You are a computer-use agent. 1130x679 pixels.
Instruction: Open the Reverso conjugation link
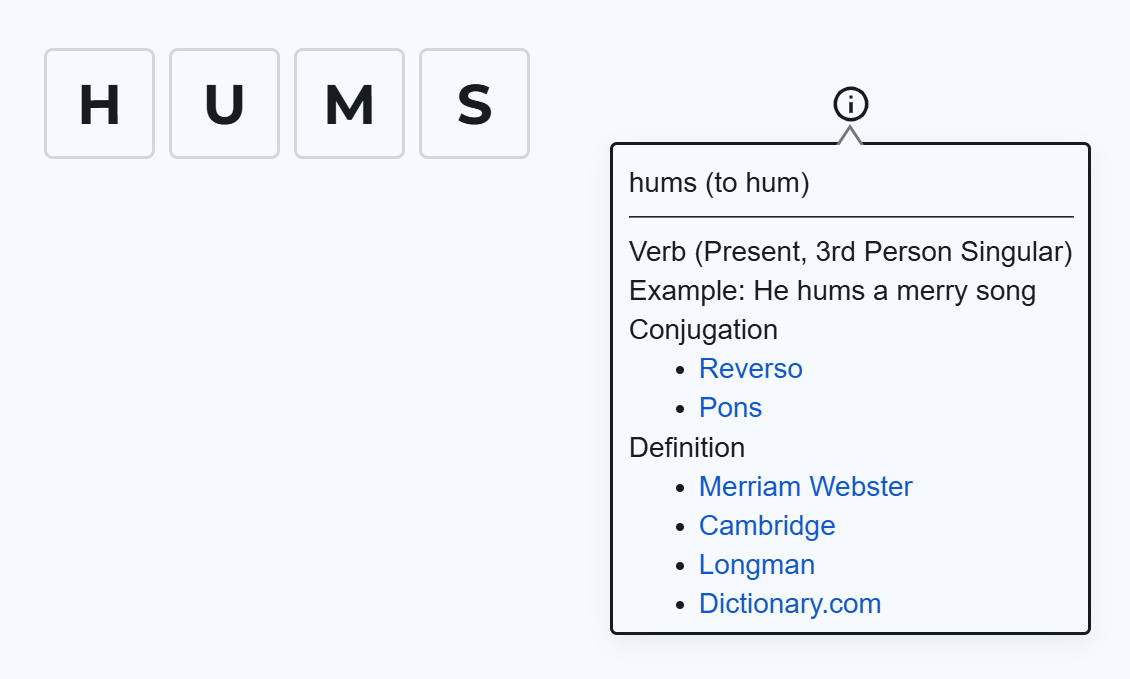coord(750,369)
